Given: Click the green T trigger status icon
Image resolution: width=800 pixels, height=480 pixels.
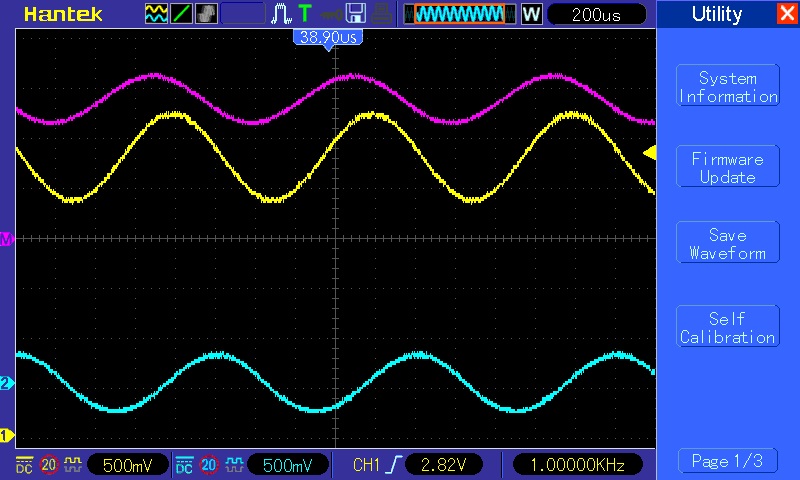Looking at the screenshot, I should (304, 14).
